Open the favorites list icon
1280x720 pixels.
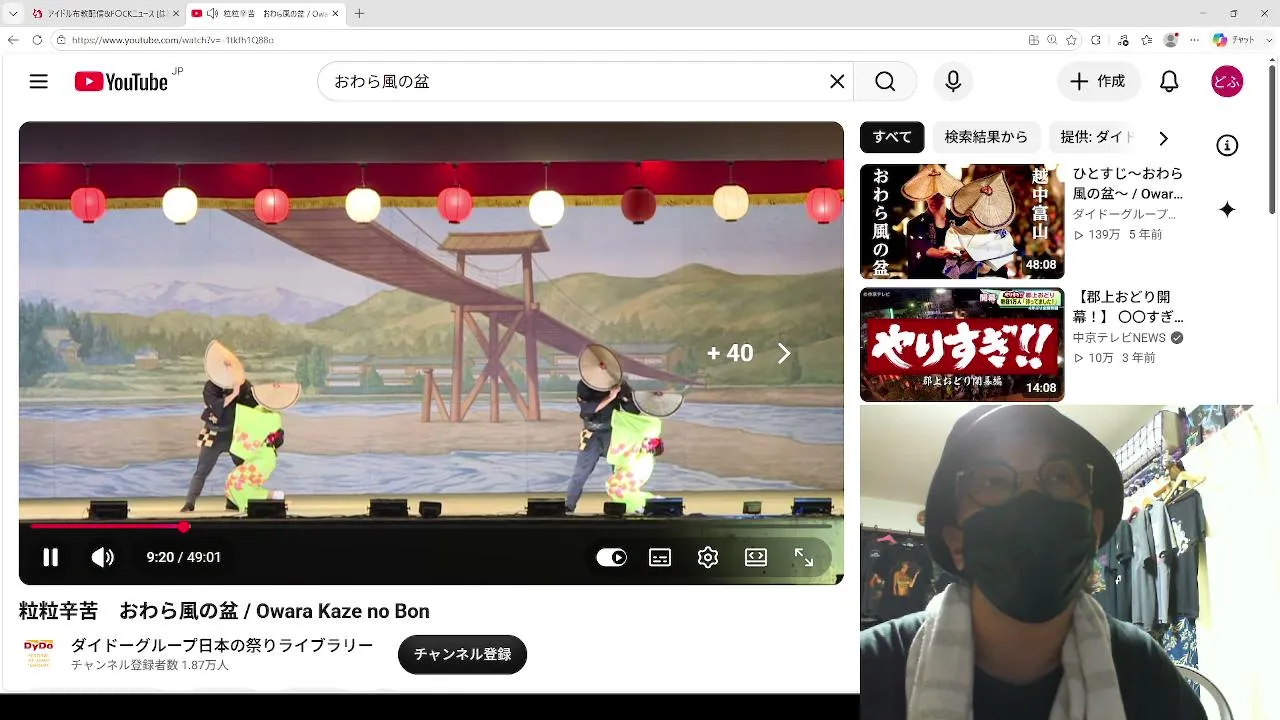tap(1147, 40)
